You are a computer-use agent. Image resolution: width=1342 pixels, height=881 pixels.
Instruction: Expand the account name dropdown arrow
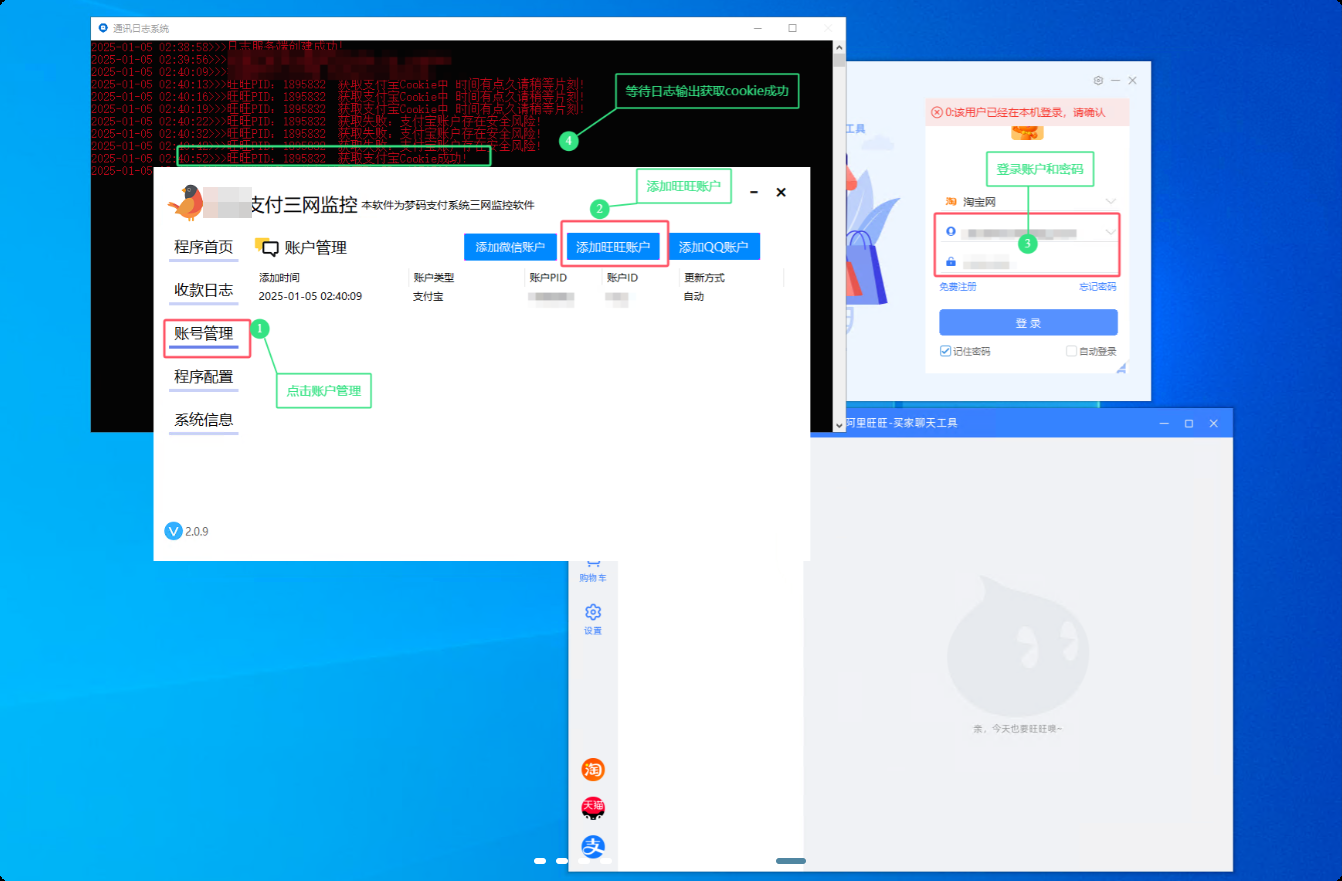1110,232
